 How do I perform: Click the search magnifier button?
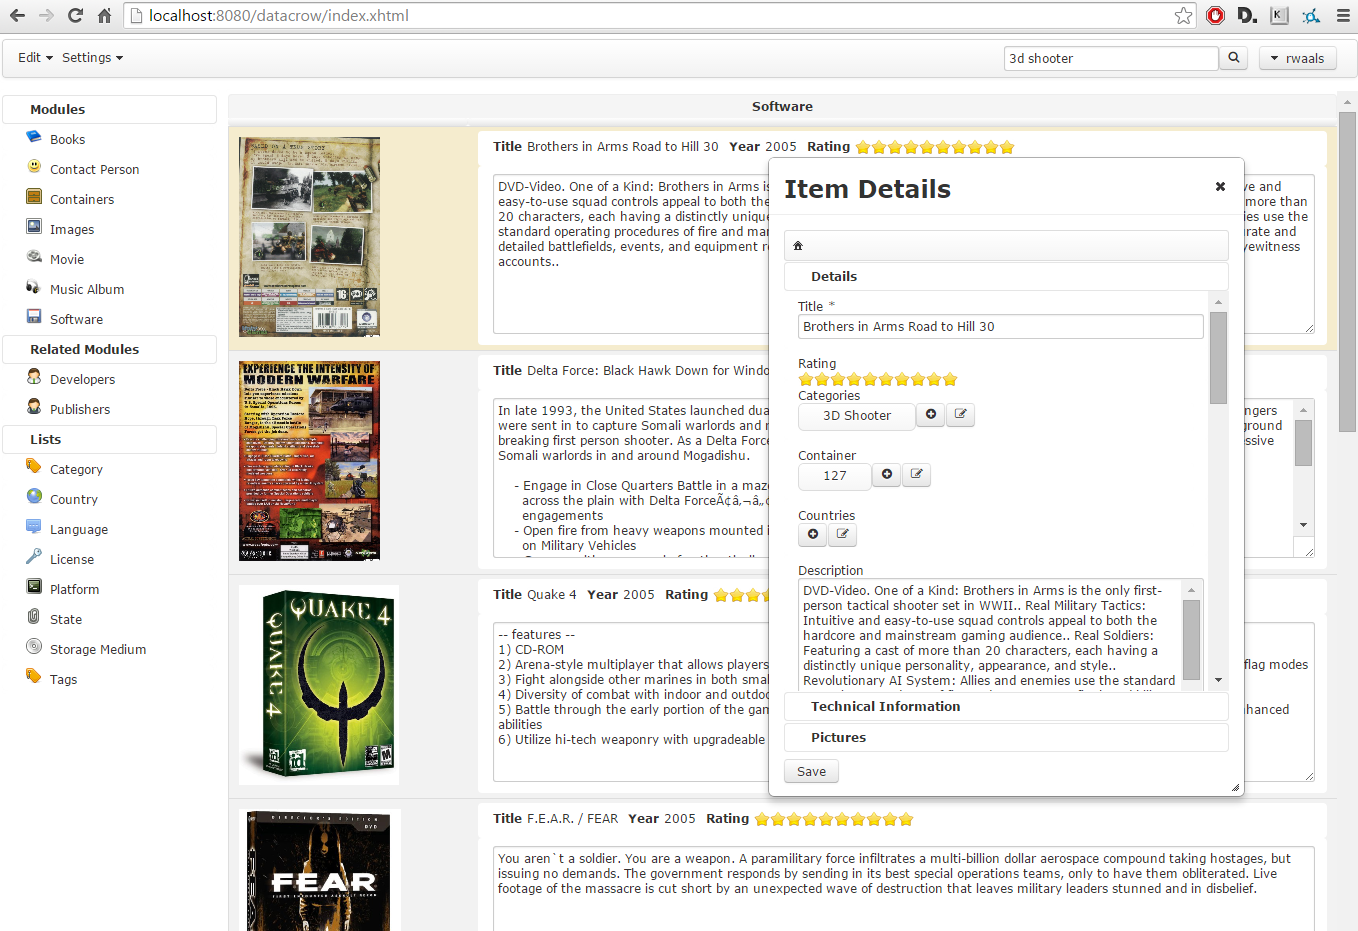(x=1234, y=58)
